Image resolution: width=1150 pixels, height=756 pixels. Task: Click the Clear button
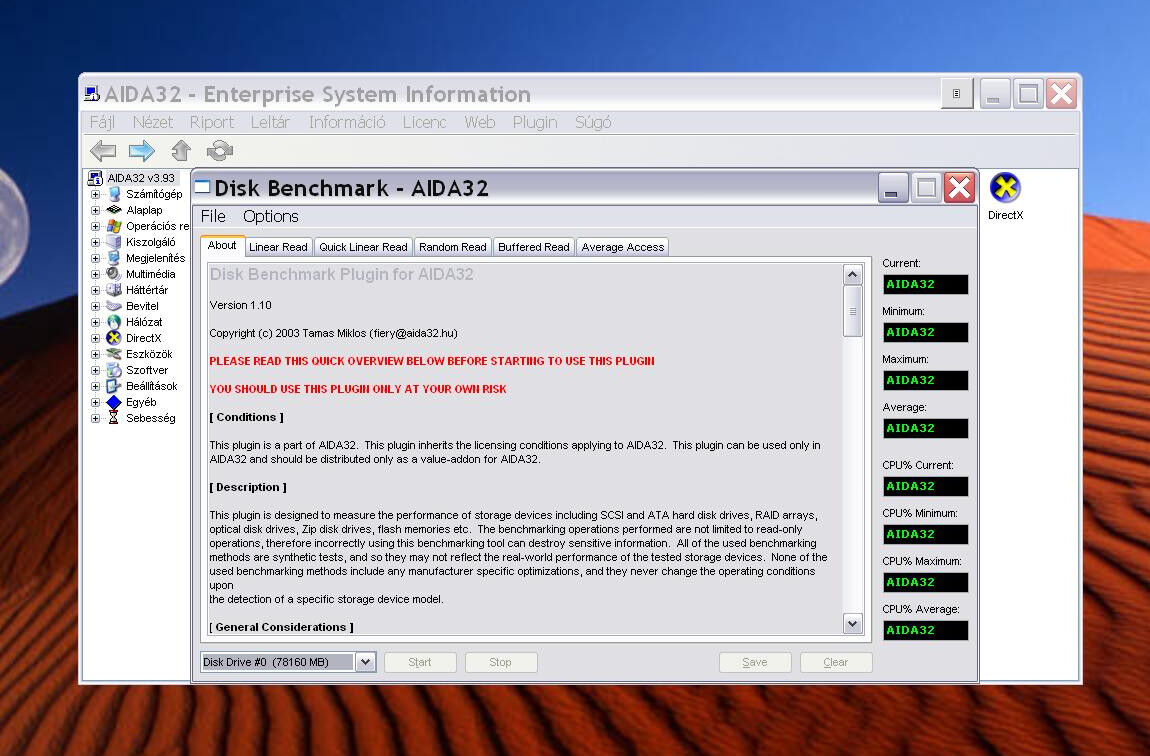coord(835,662)
